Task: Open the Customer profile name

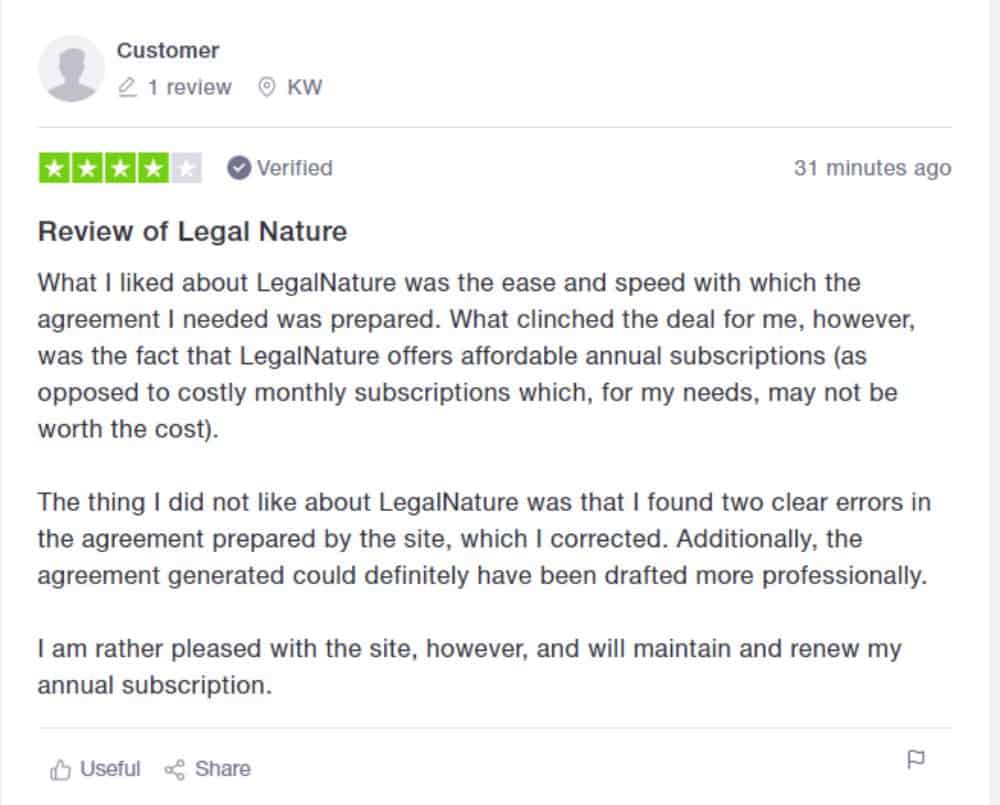Action: click(x=168, y=50)
